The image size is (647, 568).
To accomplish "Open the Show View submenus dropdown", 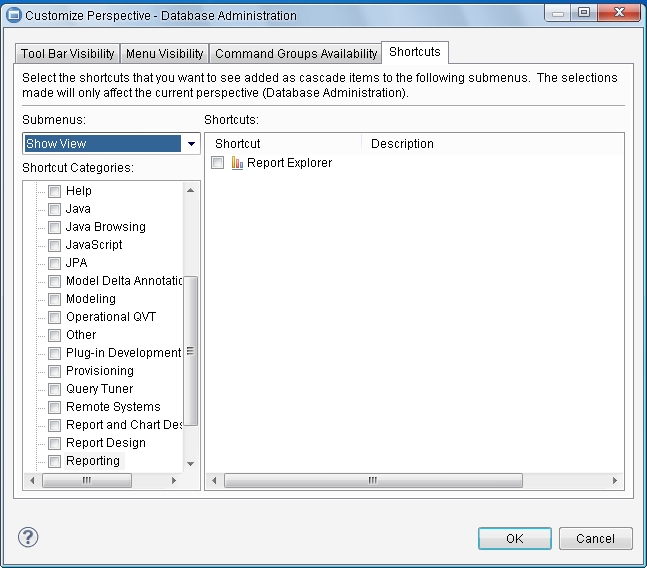I will pyautogui.click(x=191, y=144).
